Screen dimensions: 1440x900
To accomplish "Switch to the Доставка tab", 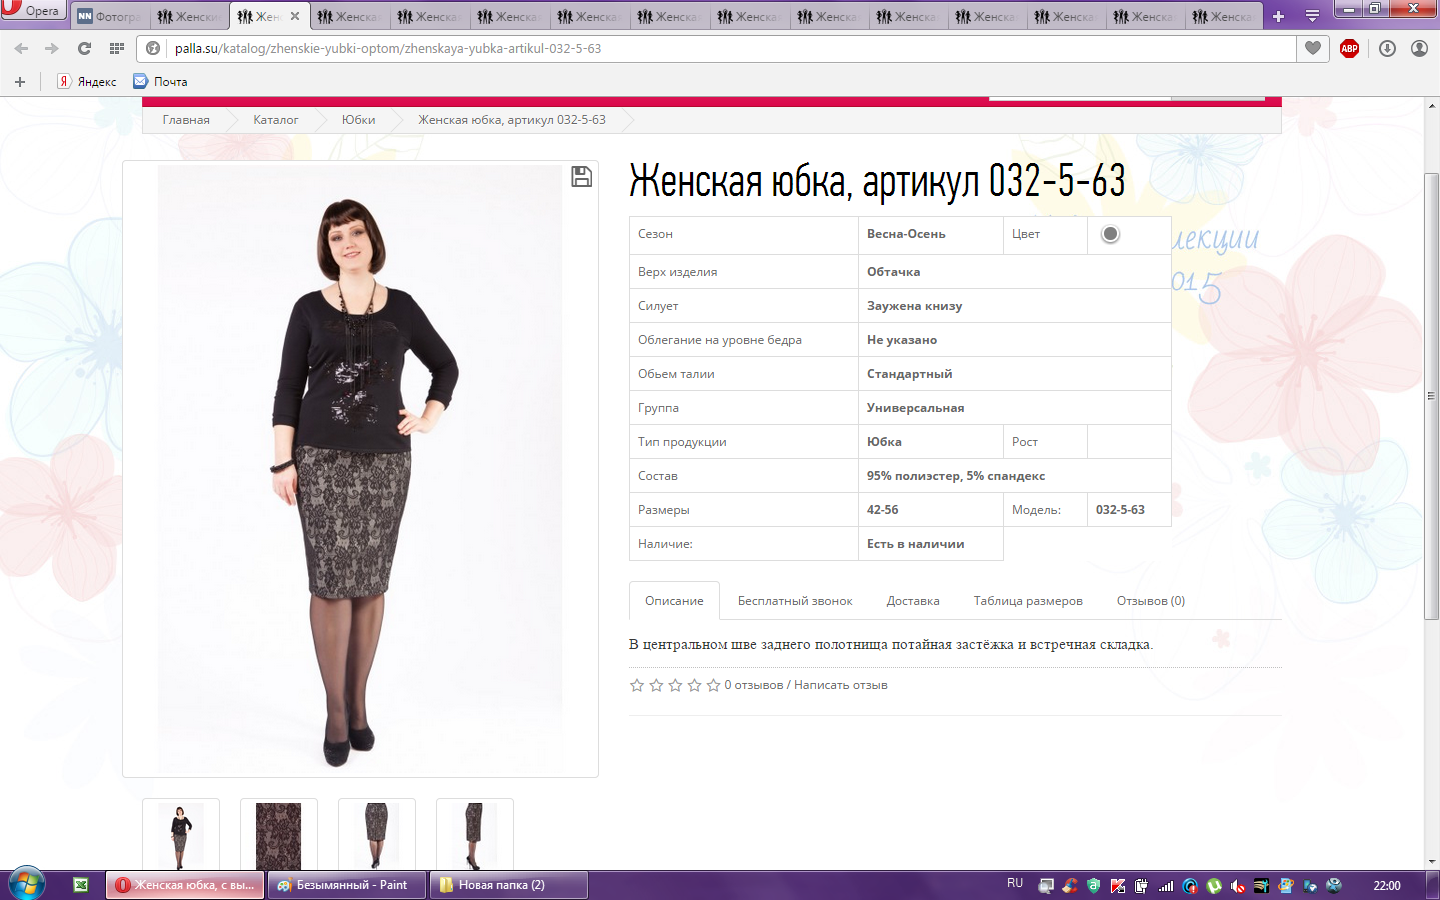I will pos(912,601).
